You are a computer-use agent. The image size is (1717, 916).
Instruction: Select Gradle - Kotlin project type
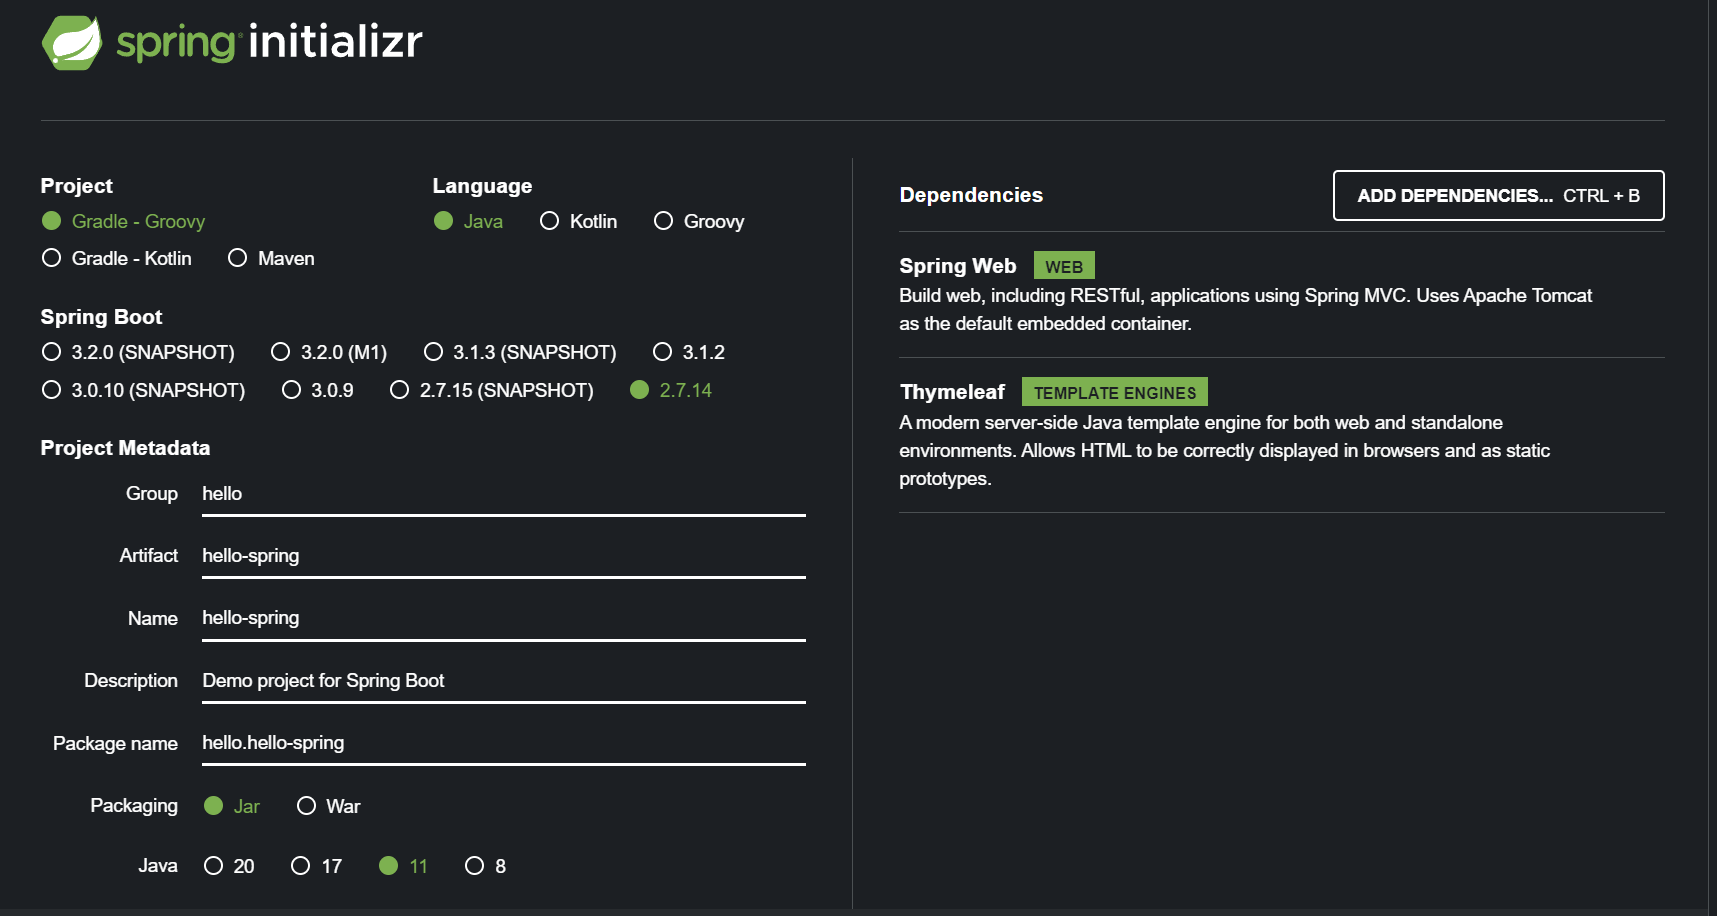(x=116, y=258)
